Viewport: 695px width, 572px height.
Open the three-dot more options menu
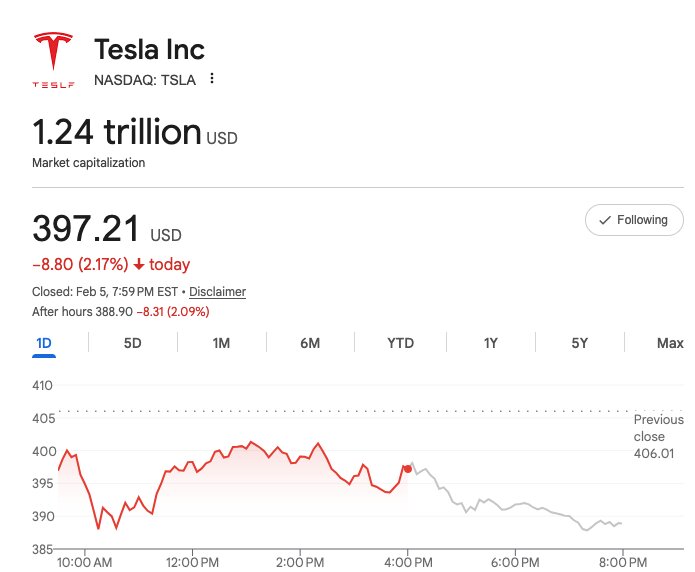(x=212, y=79)
